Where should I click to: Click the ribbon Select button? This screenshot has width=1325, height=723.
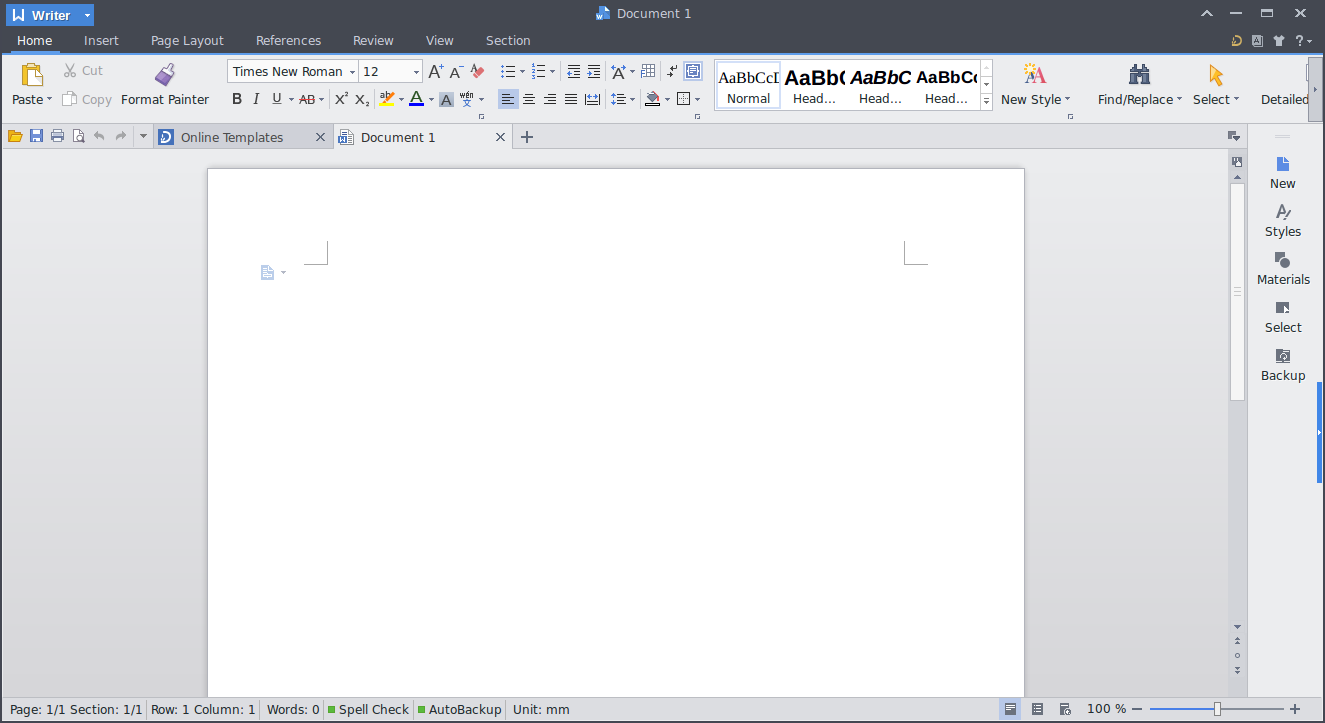(1216, 85)
